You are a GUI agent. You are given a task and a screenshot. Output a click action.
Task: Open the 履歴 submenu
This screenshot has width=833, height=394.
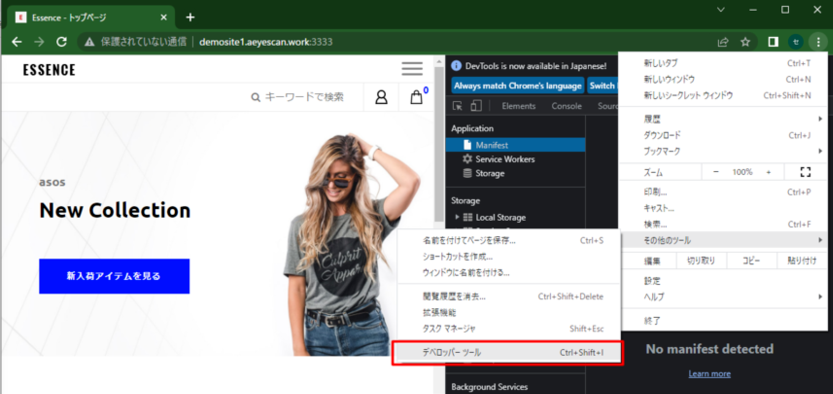pos(723,119)
